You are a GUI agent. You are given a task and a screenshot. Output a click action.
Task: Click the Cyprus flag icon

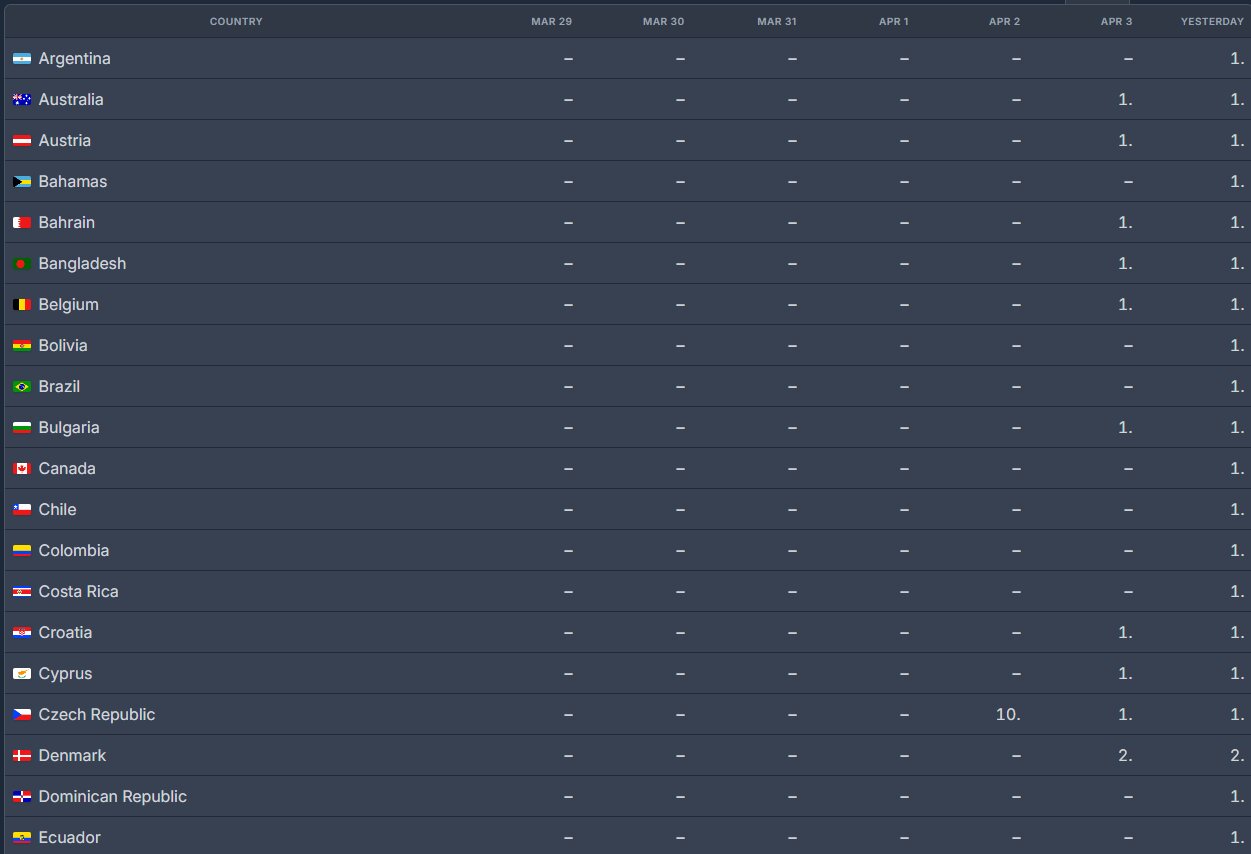(22, 674)
